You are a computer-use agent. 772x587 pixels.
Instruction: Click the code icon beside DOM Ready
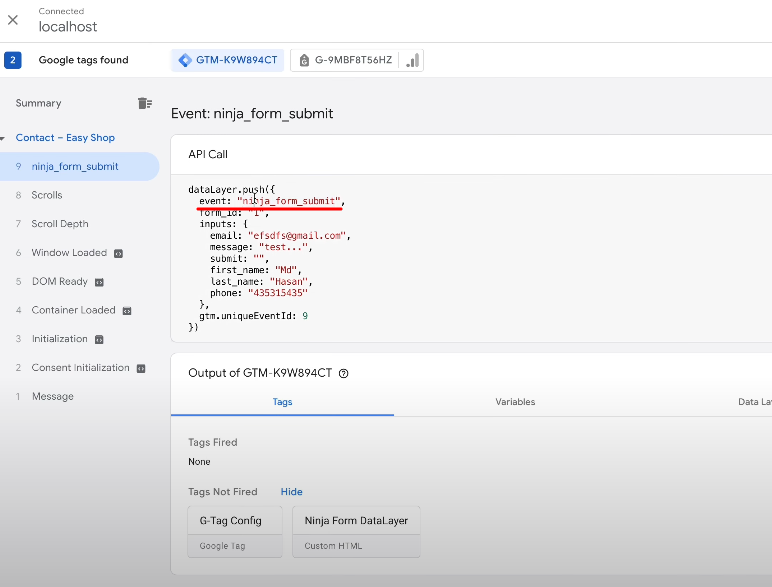tap(99, 282)
